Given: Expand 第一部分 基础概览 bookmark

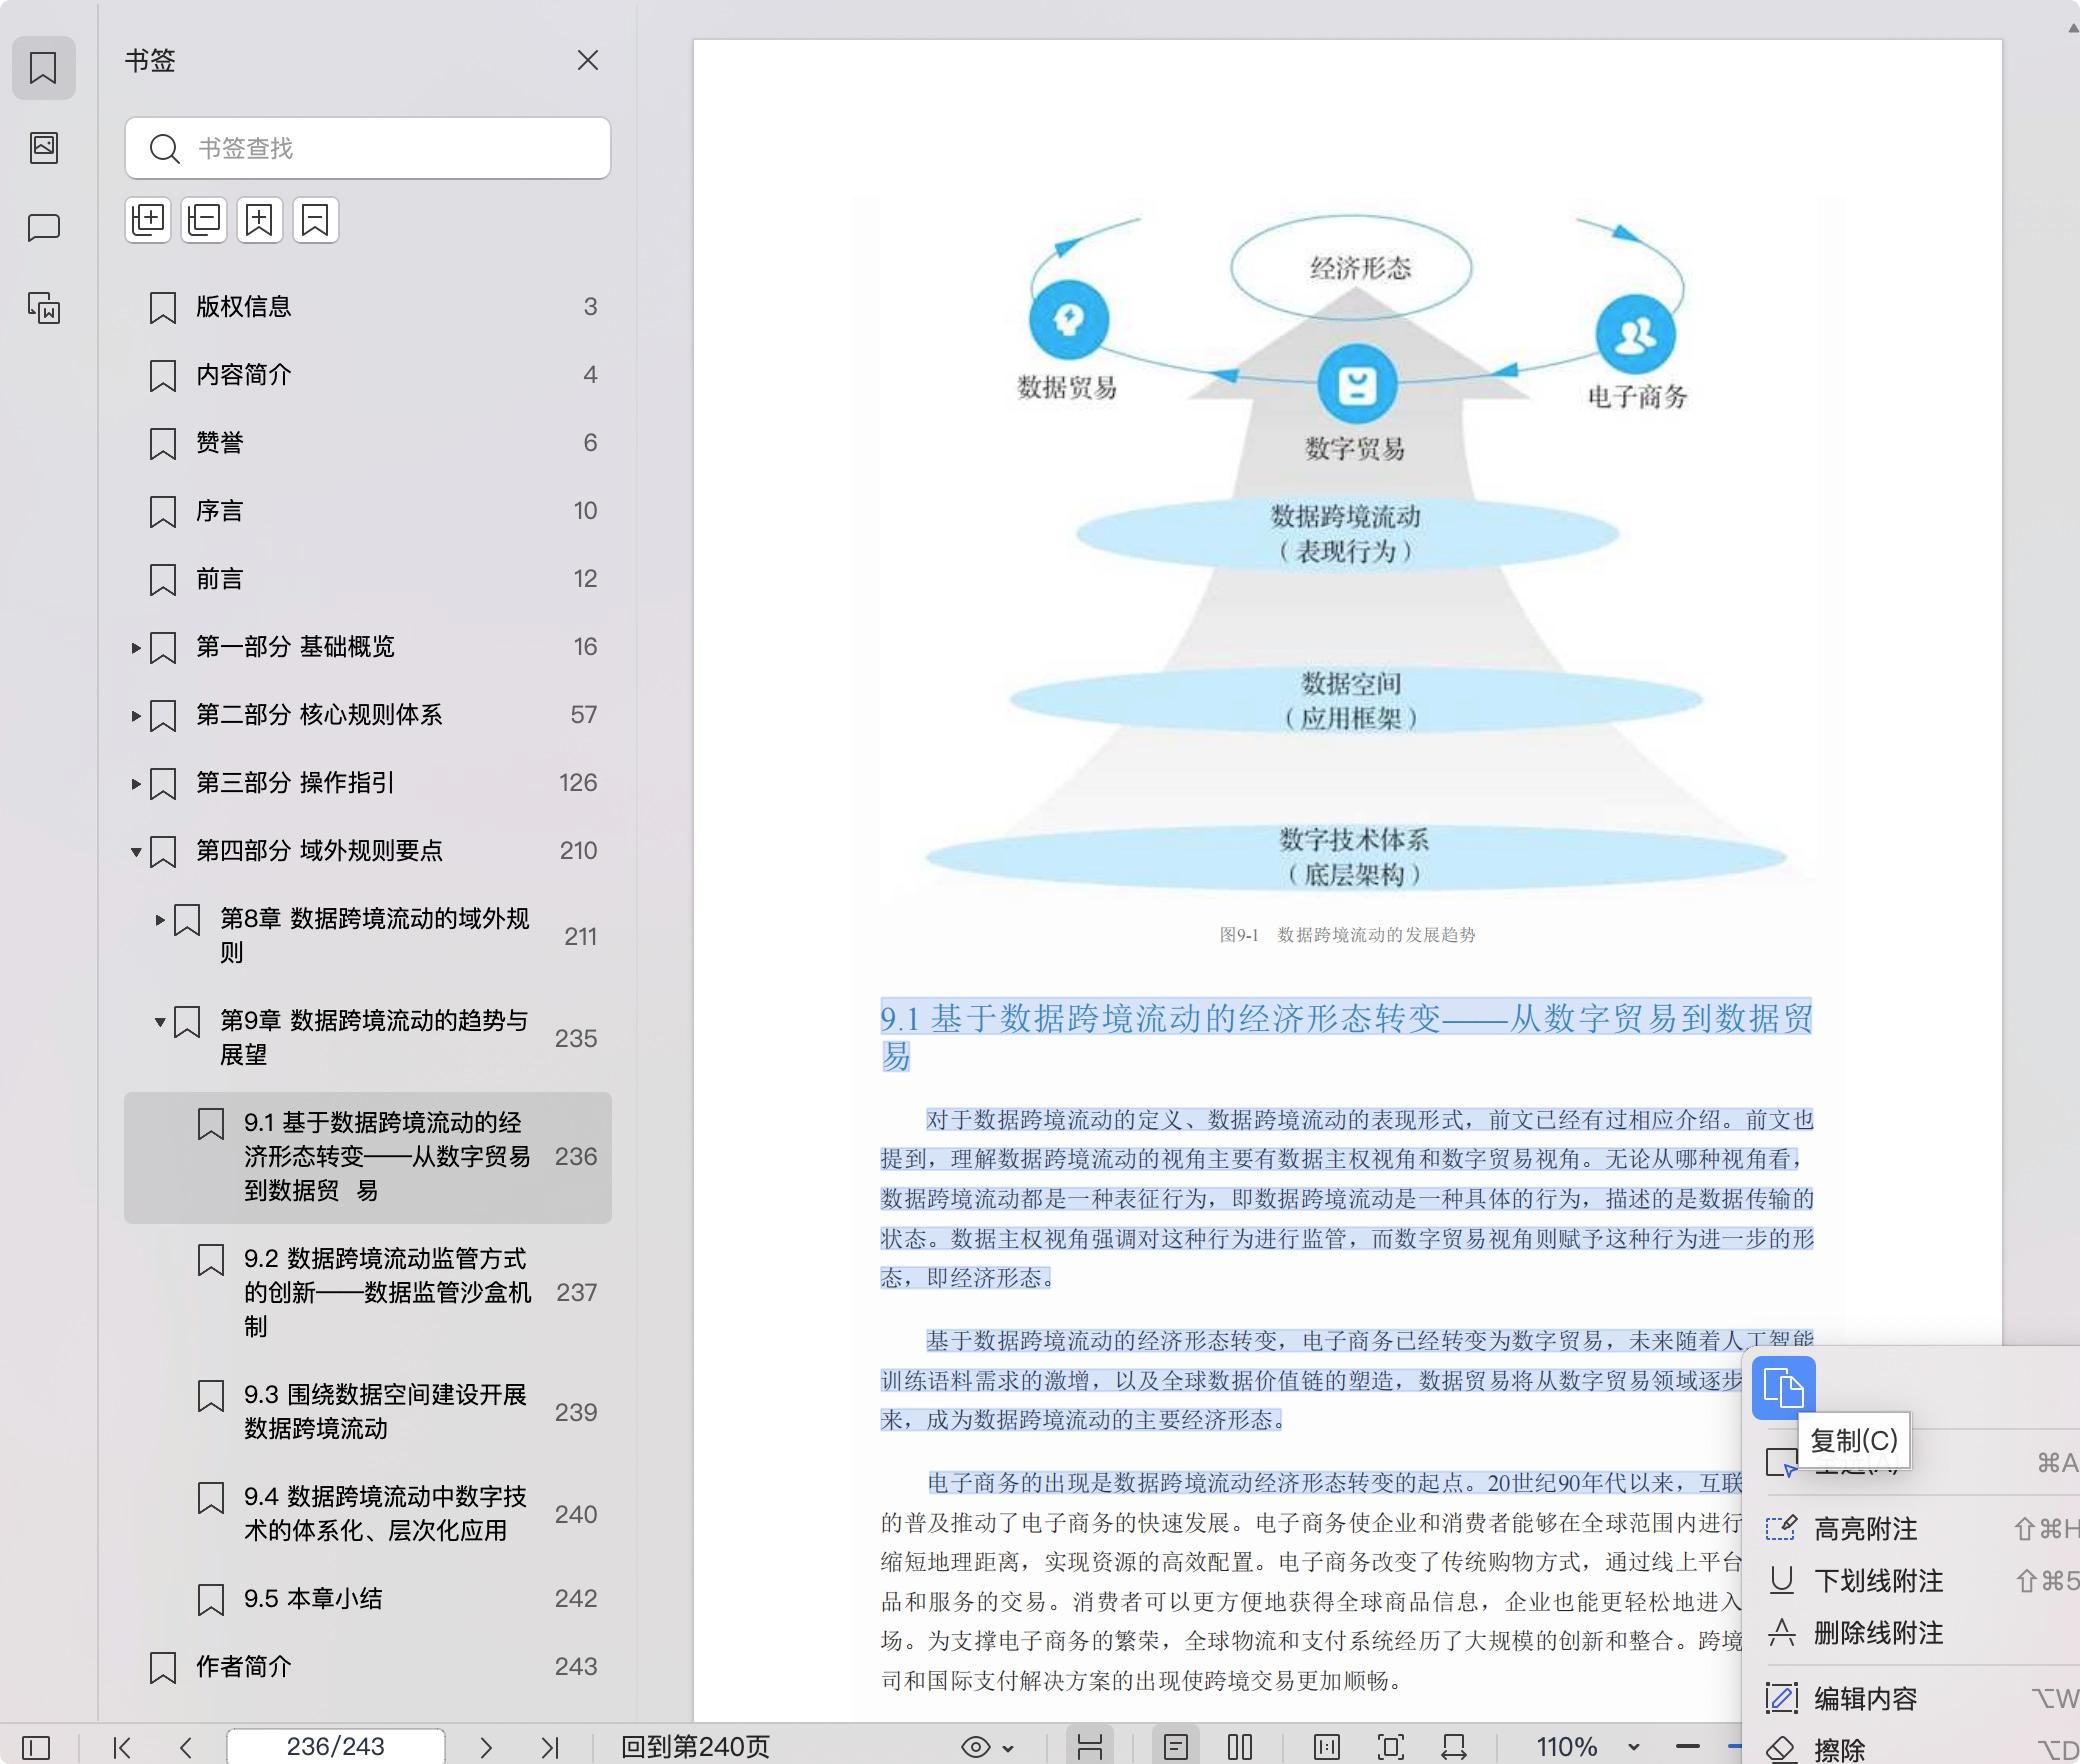Looking at the screenshot, I should 136,648.
